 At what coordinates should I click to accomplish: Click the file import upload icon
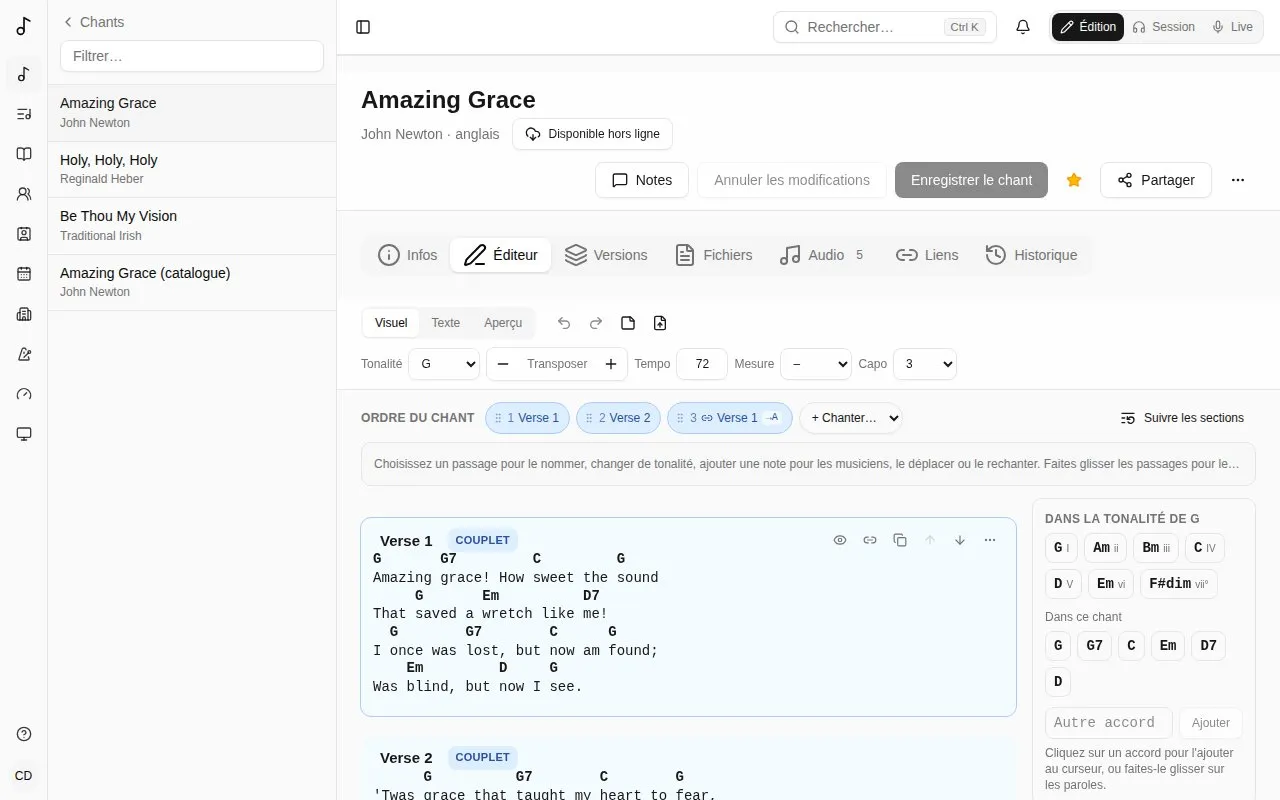(660, 323)
